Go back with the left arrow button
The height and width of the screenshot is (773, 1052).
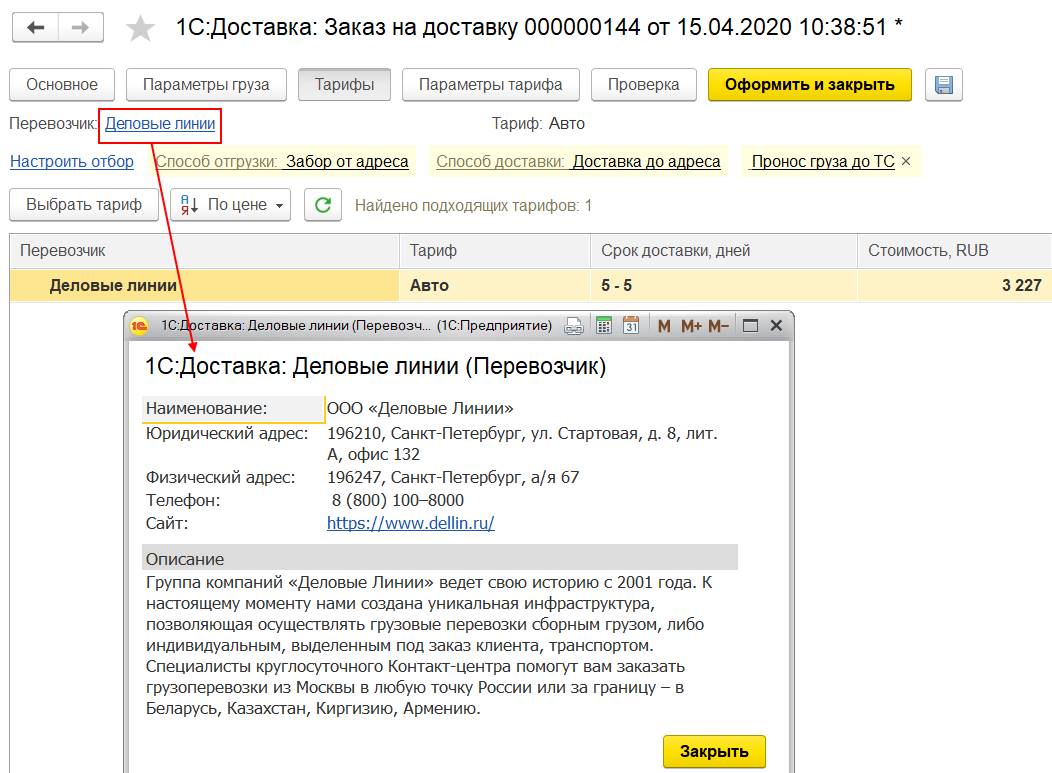coord(35,28)
